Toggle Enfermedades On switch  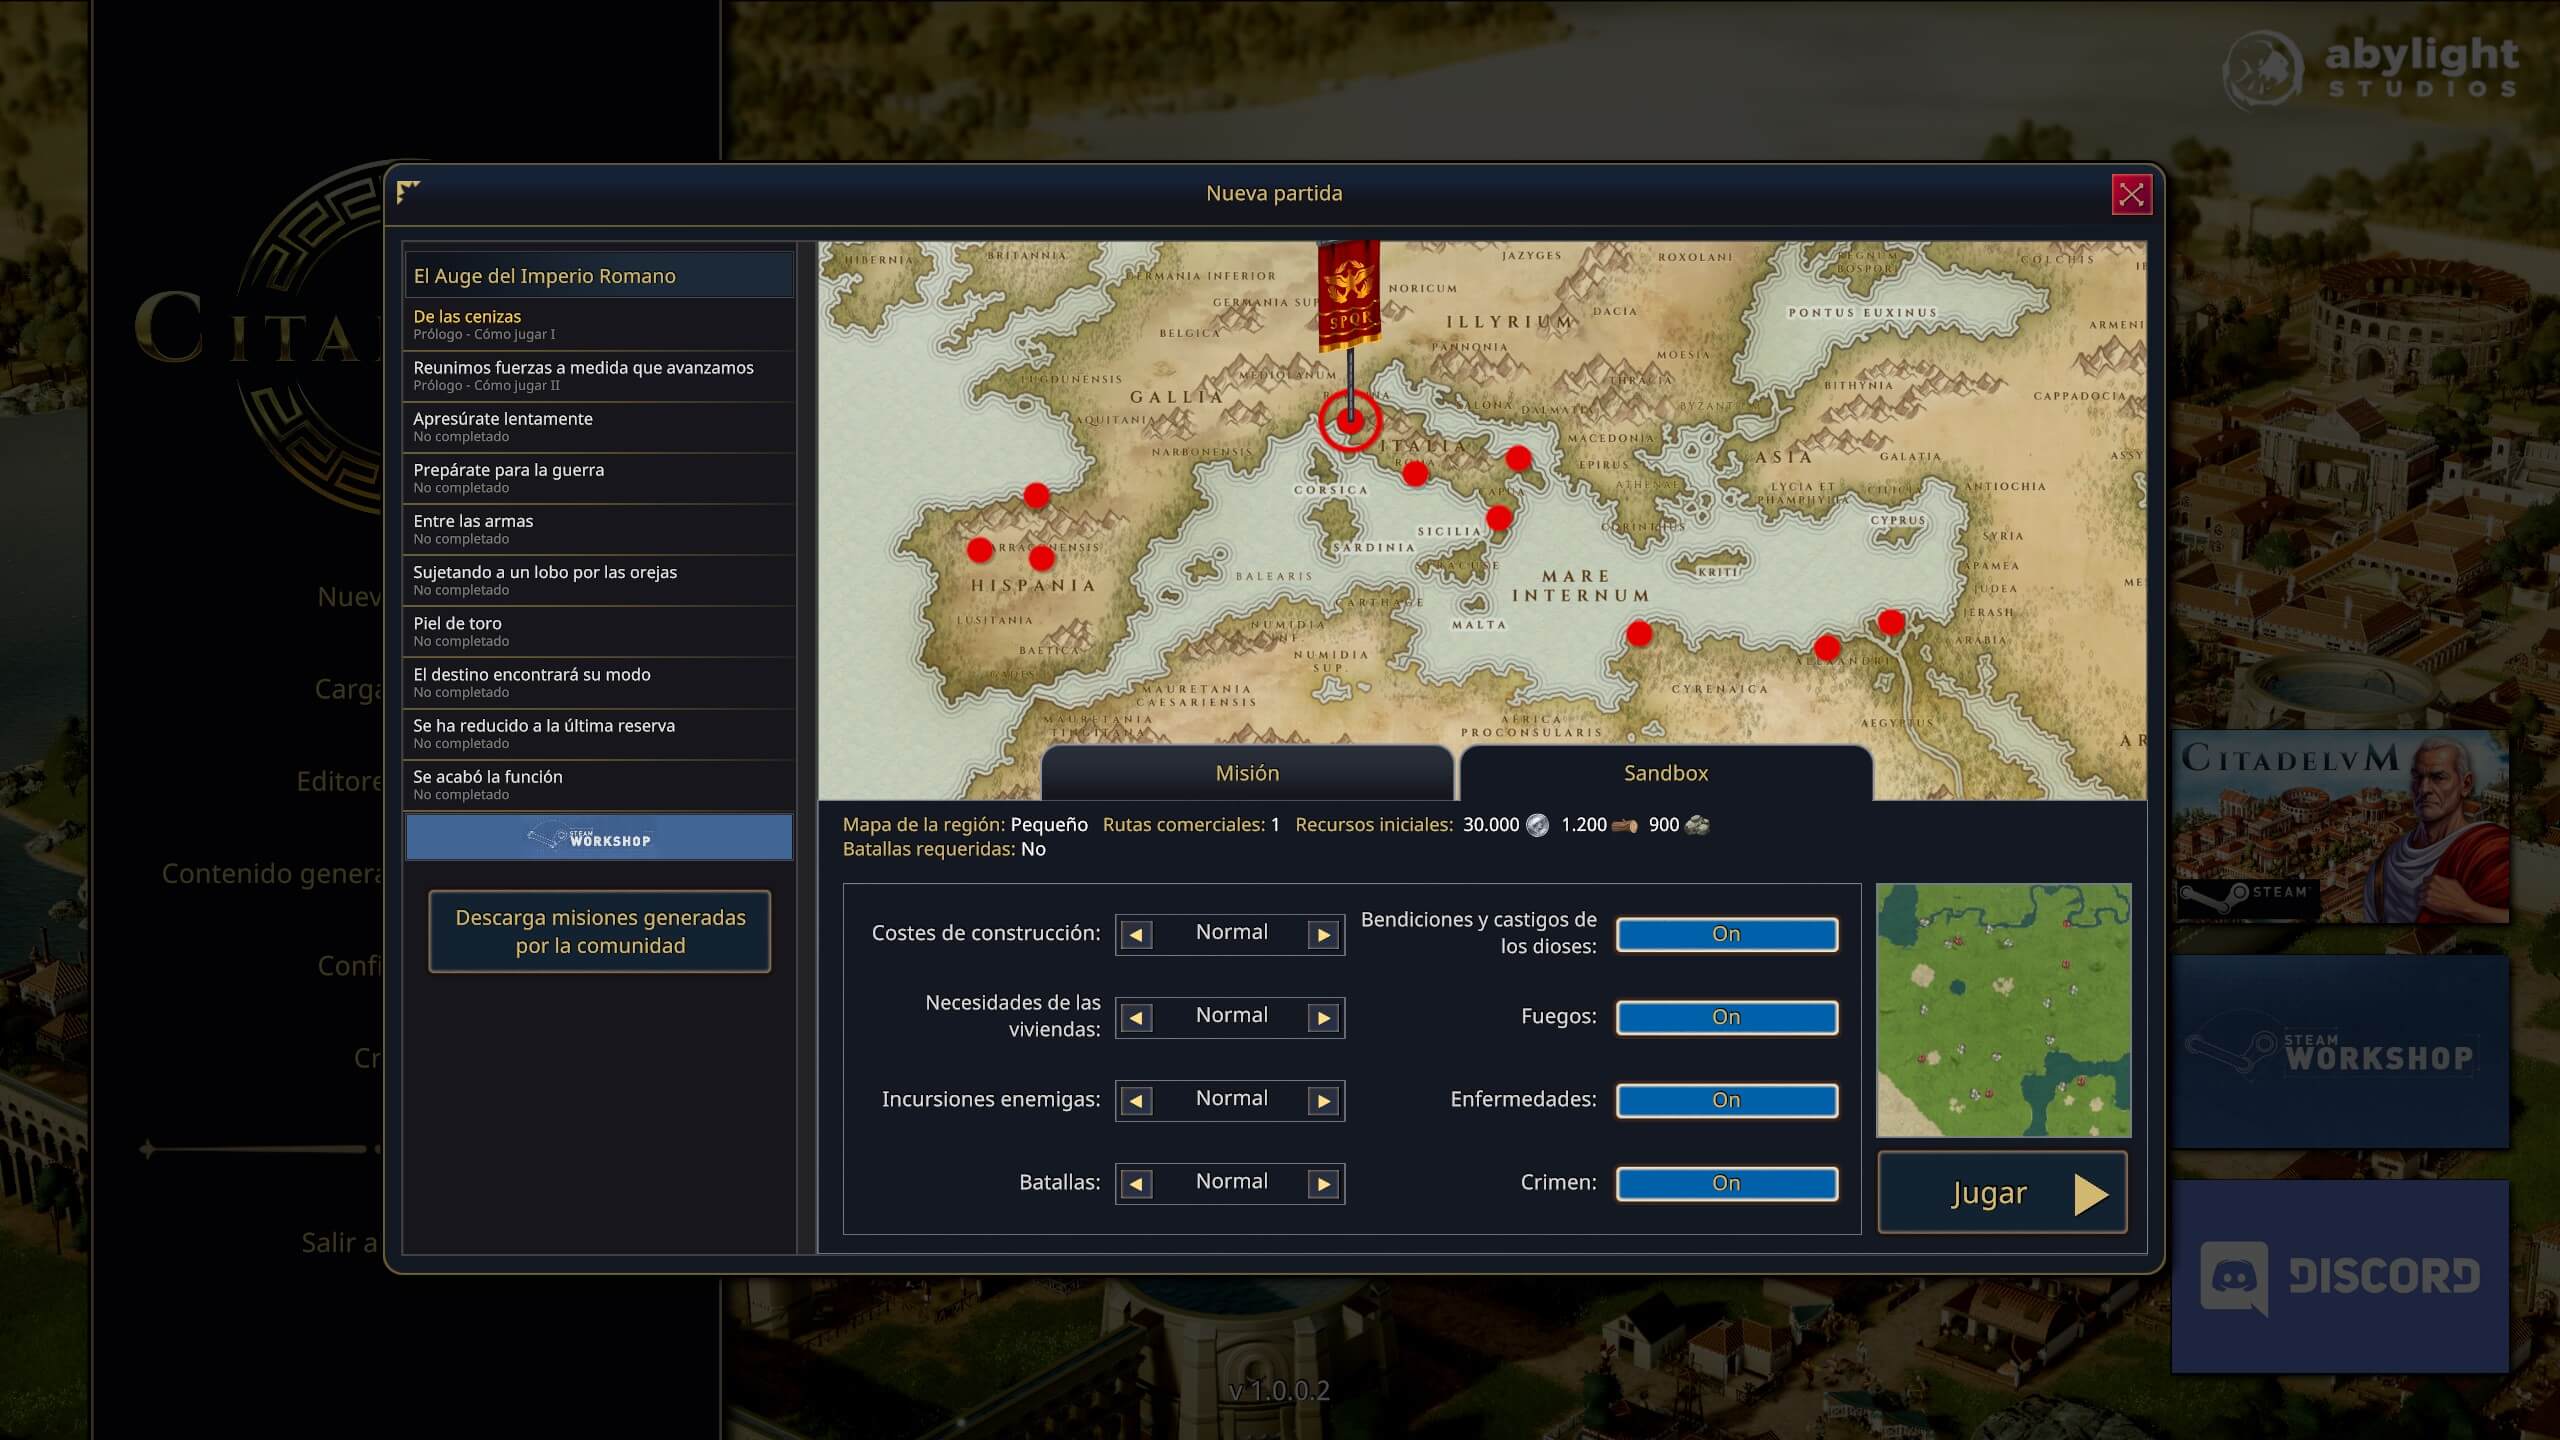pyautogui.click(x=1727, y=1100)
